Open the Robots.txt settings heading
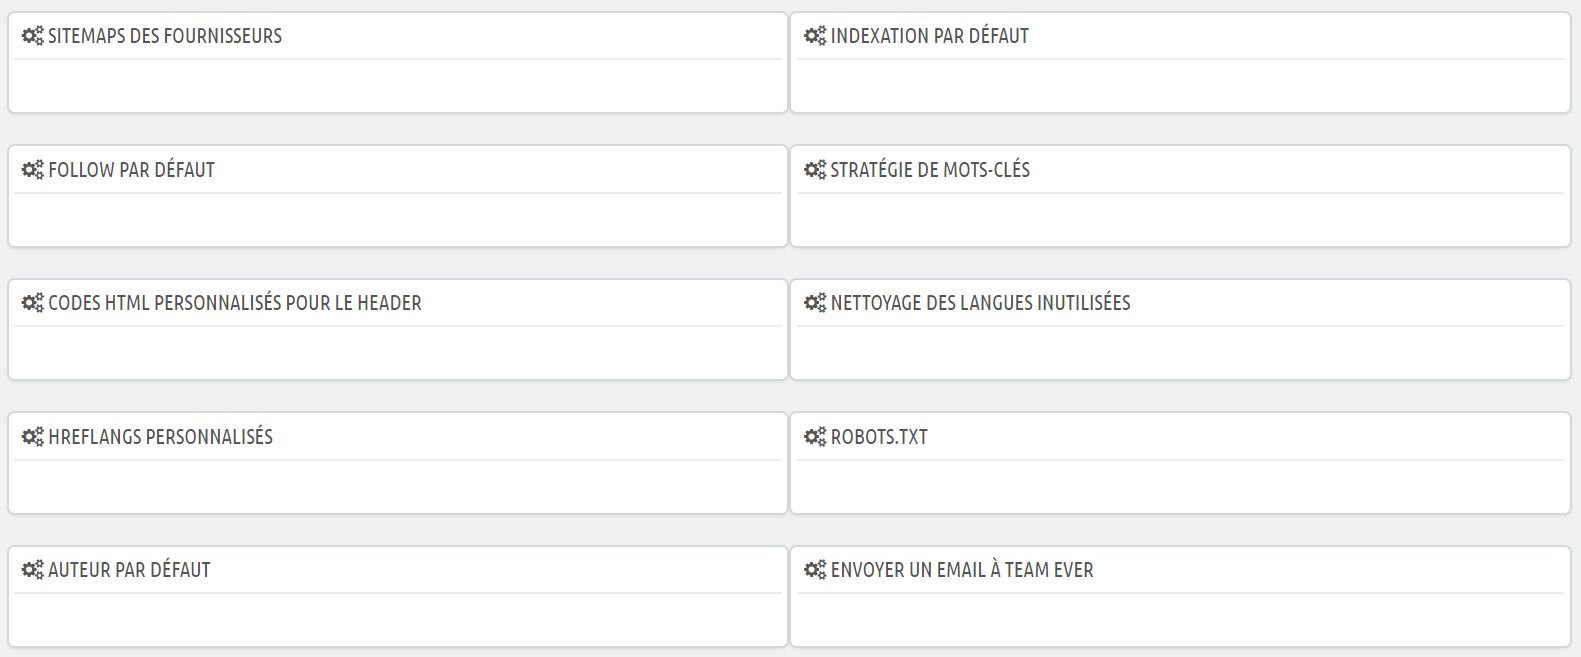Image resolution: width=1581 pixels, height=657 pixels. [x=879, y=437]
